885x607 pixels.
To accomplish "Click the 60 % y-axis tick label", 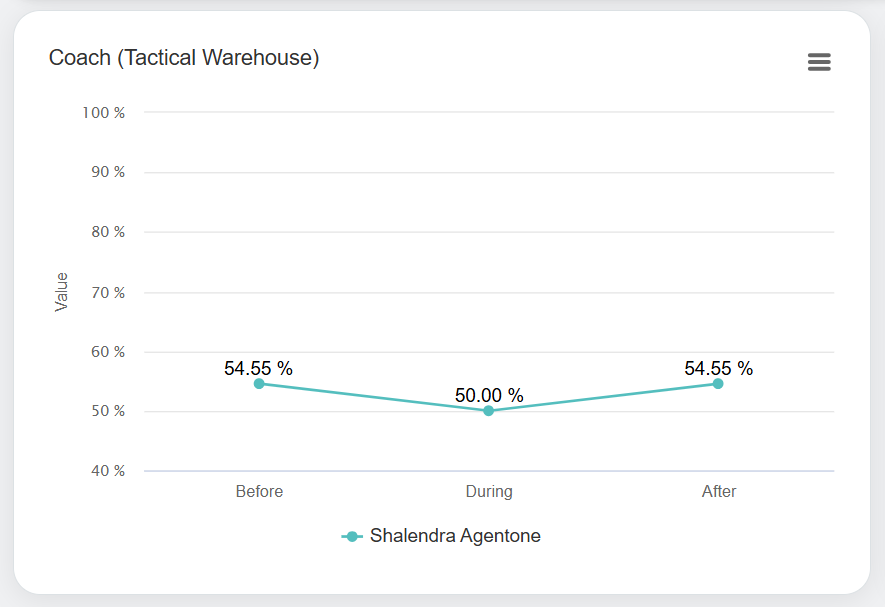I will (107, 352).
